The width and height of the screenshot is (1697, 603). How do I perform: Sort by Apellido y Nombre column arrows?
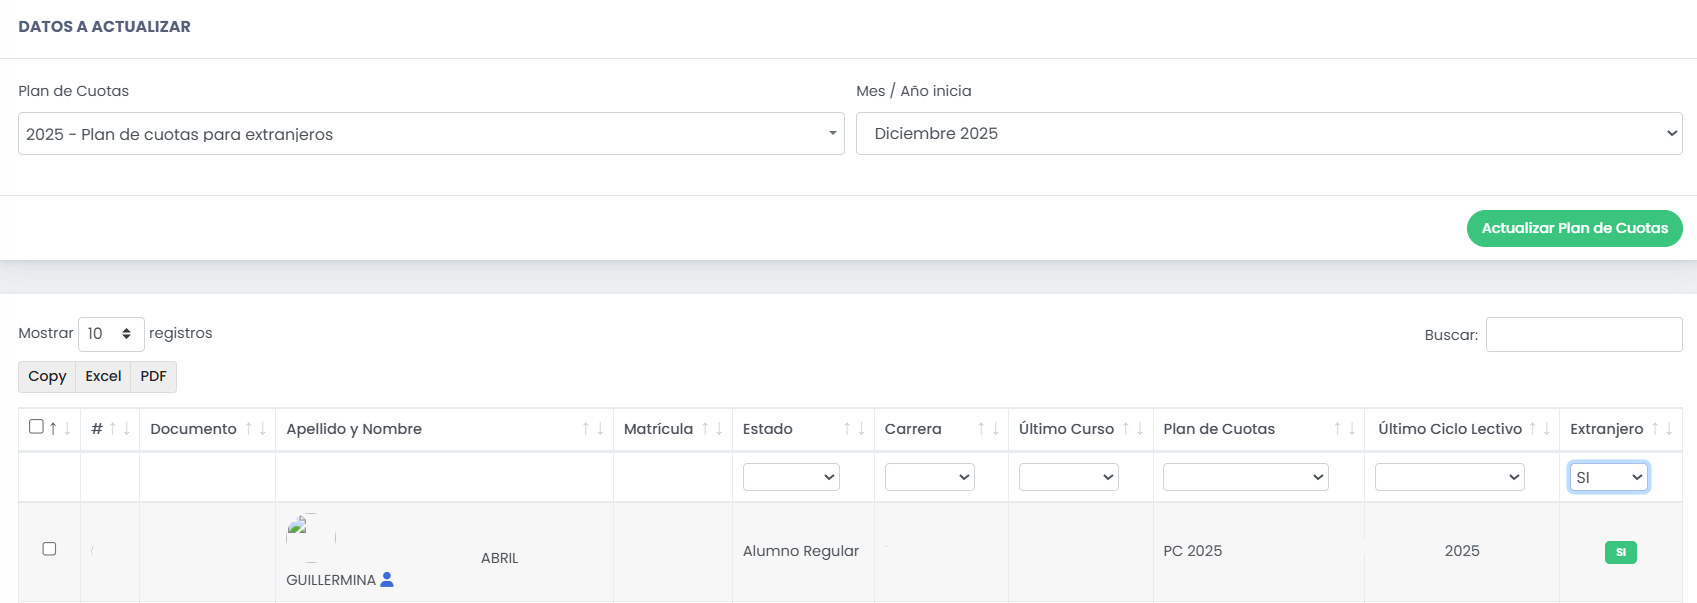coord(592,429)
